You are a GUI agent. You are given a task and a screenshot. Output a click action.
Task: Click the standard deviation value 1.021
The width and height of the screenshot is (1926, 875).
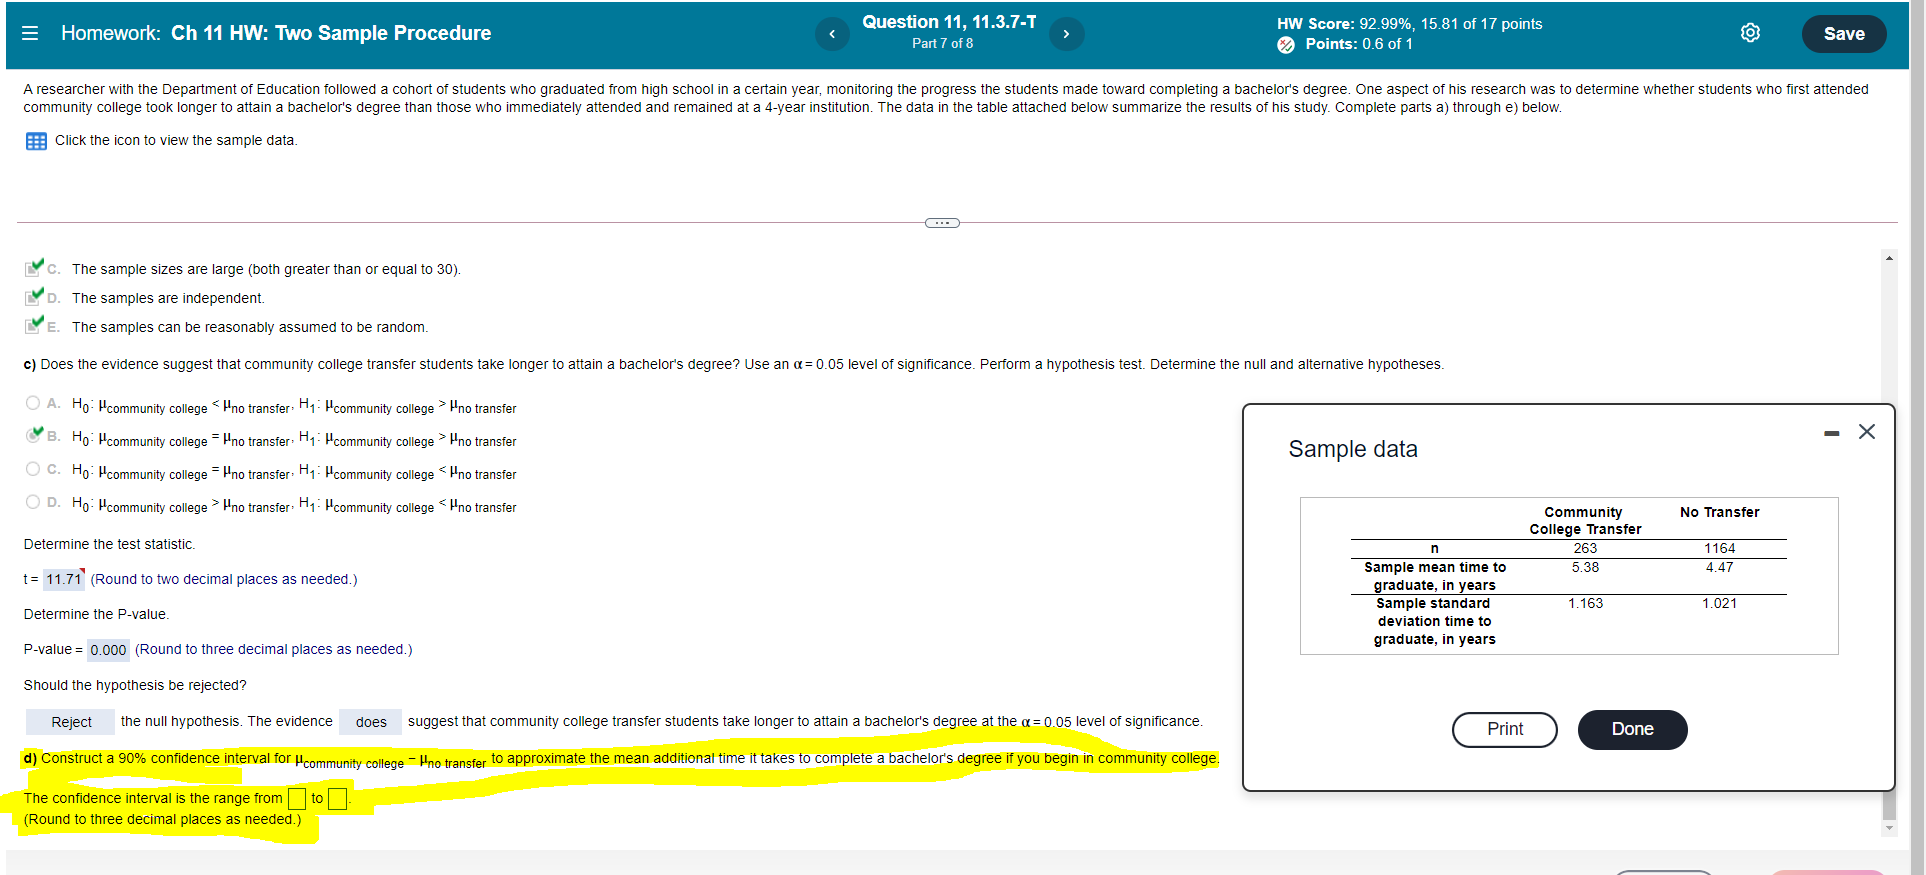pyautogui.click(x=1720, y=603)
